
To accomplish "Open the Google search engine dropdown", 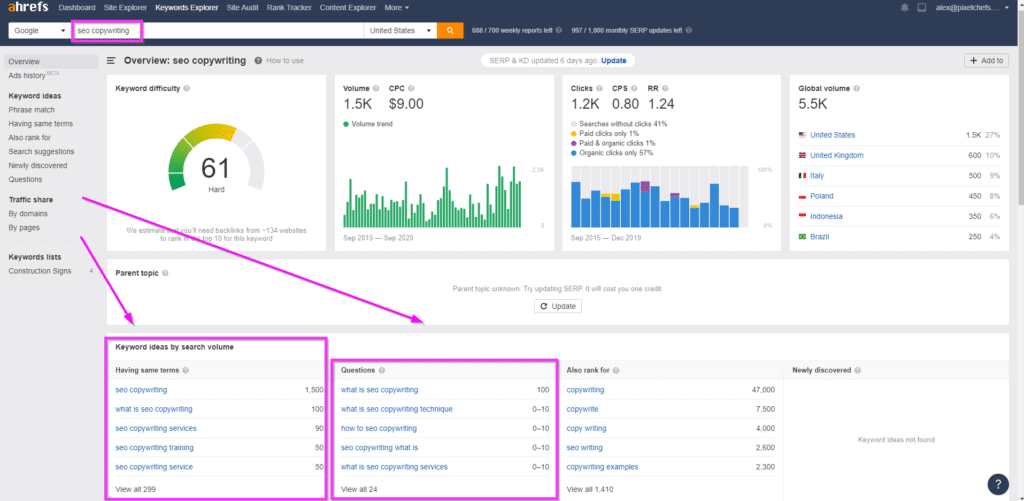I will (x=39, y=31).
